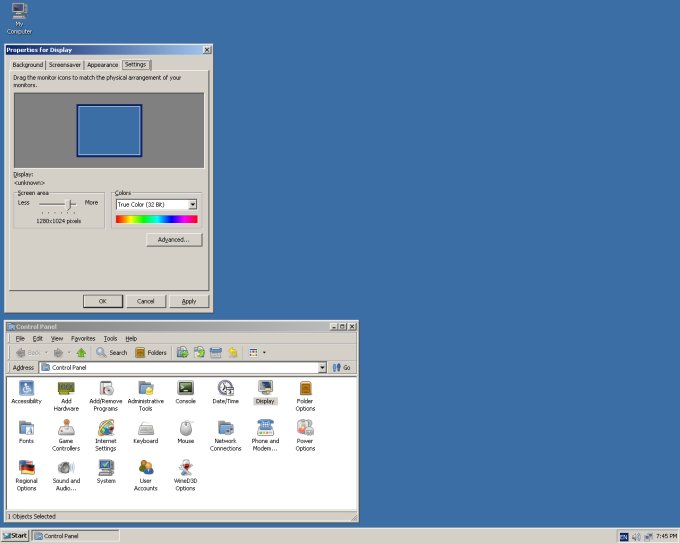Open the Tools menu
This screenshot has height=544, width=680.
110,338
